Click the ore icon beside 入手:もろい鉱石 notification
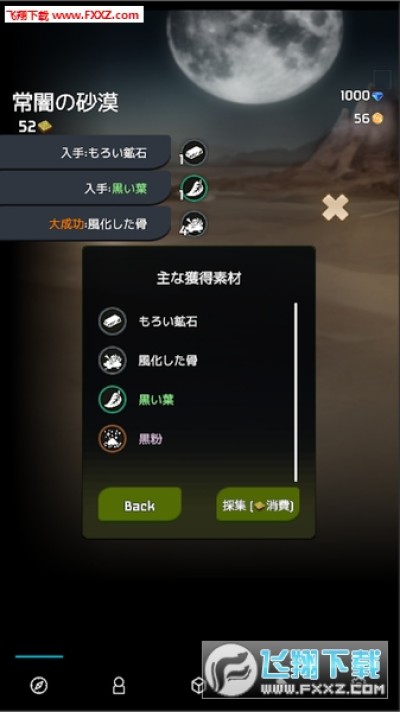This screenshot has width=400, height=712. 194,153
